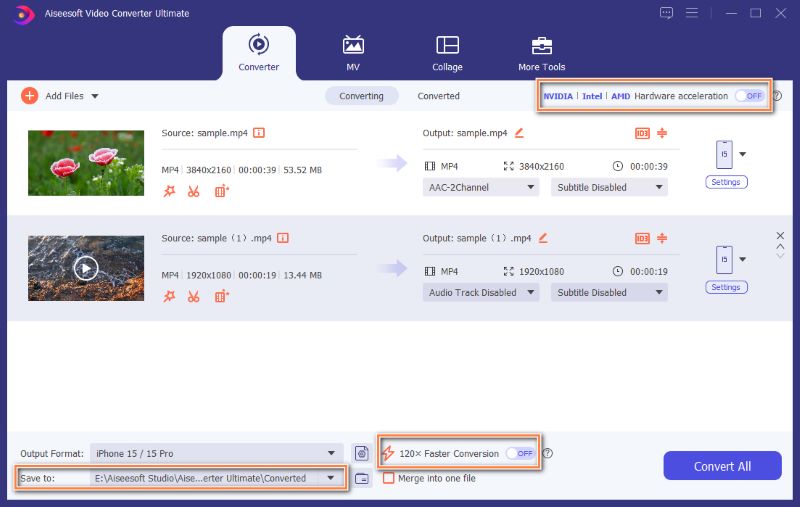Screen dimensions: 800x507
Task: Move sample (1).mp4 down in list
Action: pyautogui.click(x=780, y=256)
